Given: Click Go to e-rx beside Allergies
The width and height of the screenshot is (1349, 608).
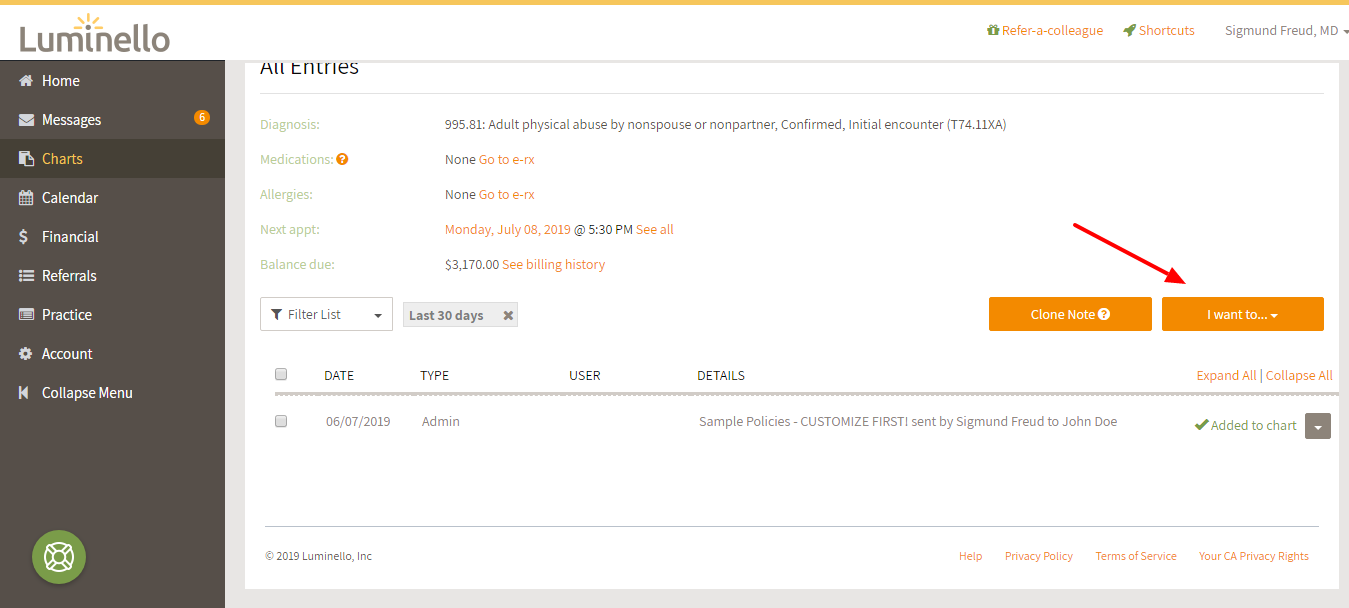Looking at the screenshot, I should pos(506,195).
